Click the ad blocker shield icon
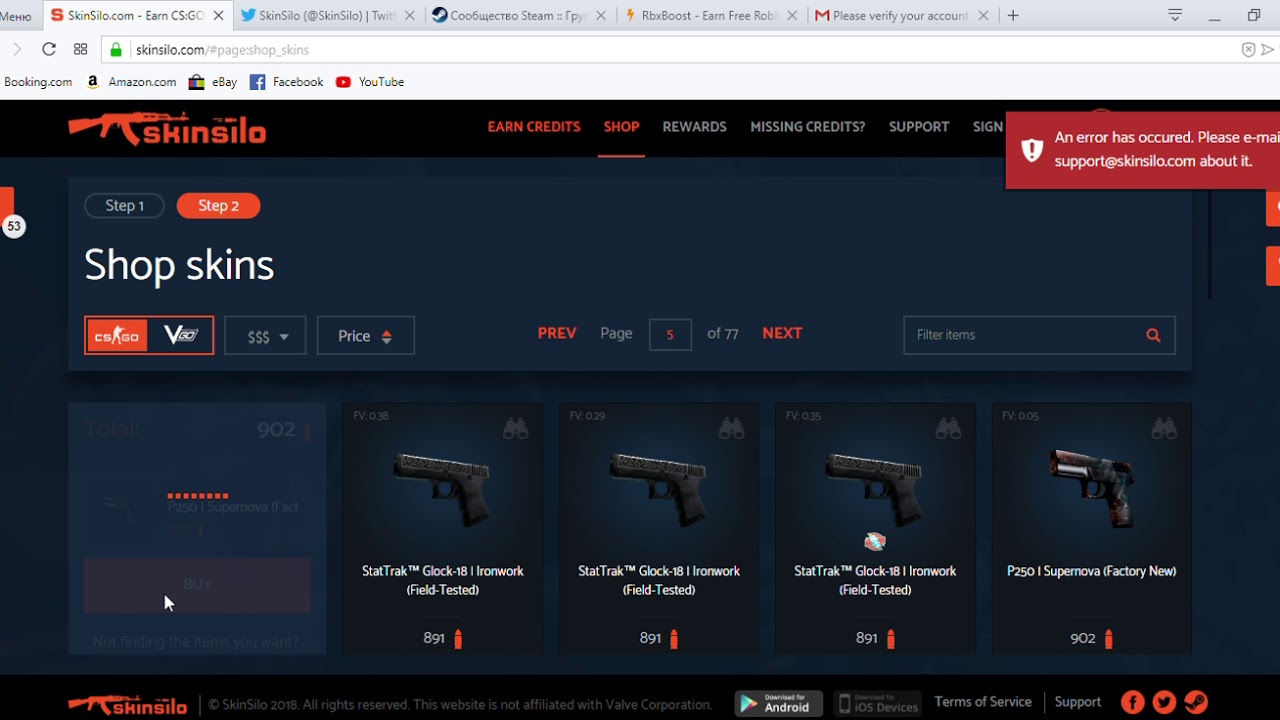This screenshot has width=1280, height=720. [x=1248, y=49]
